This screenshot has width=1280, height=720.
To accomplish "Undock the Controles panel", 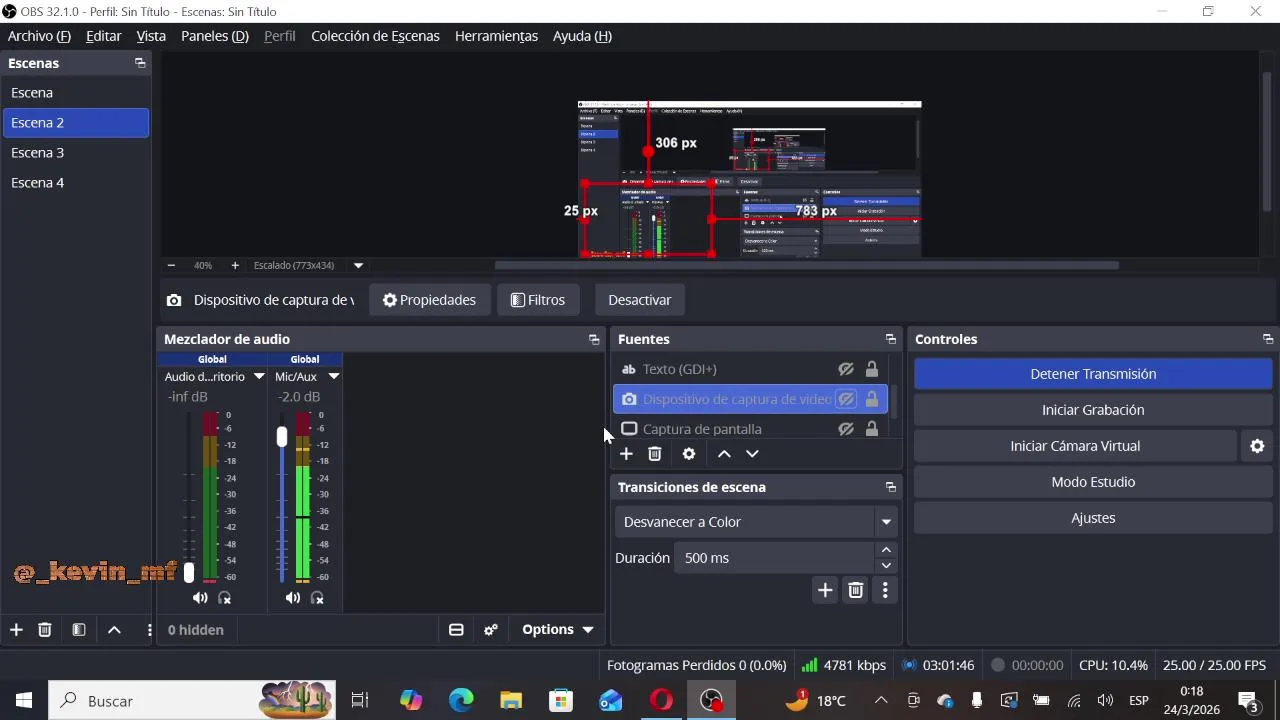I will pos(1268,340).
